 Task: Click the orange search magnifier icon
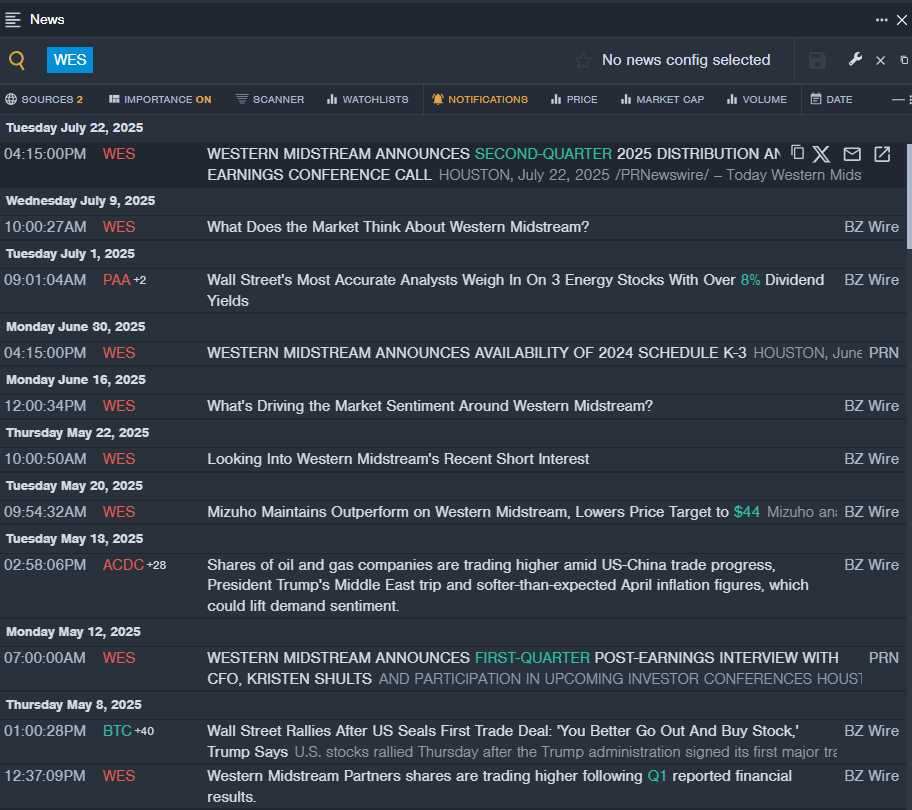pos(17,60)
